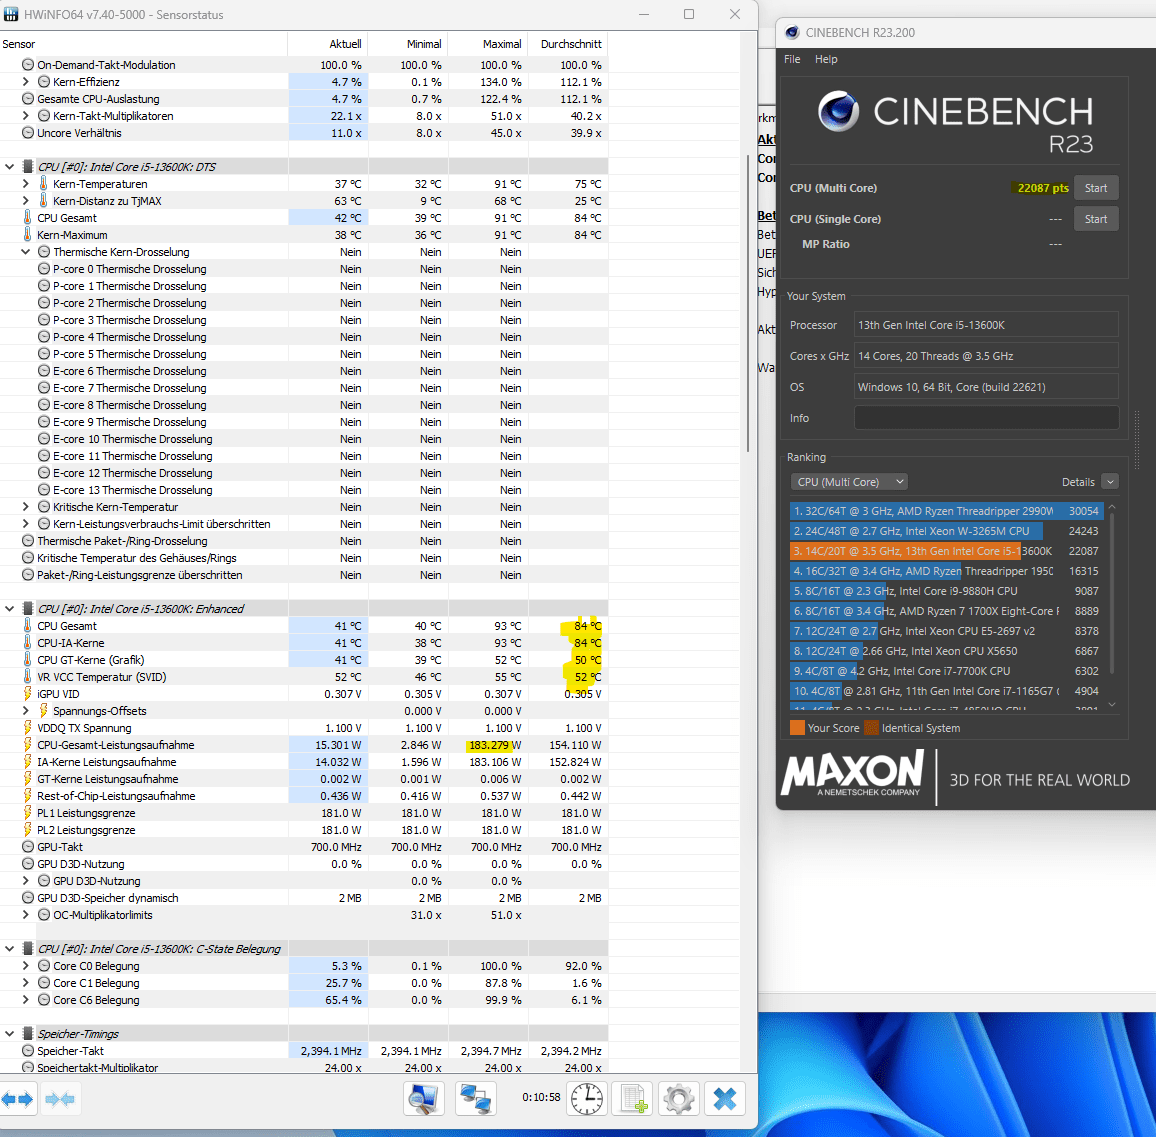The image size is (1156, 1137).
Task: Click thermometer icon beside CPU GT-Kerne (Grafik)
Action: pos(27,660)
